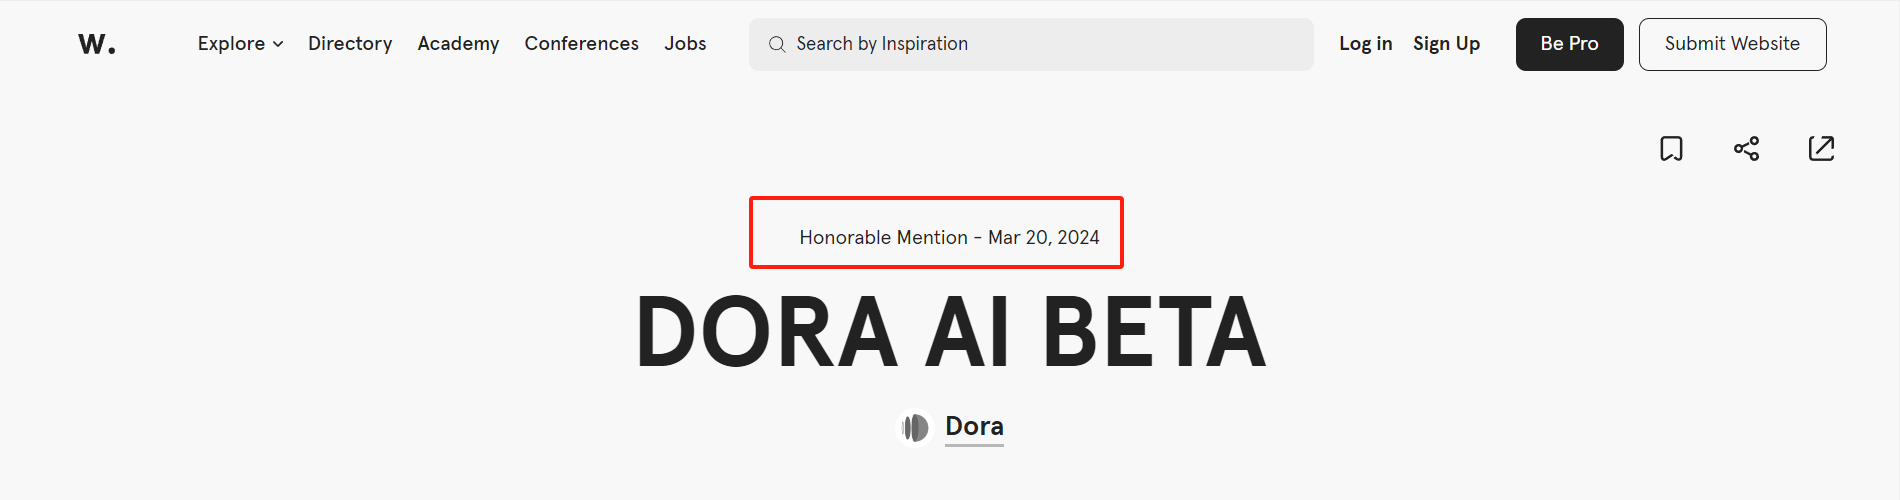Open the Dora author profile link

[x=974, y=427]
